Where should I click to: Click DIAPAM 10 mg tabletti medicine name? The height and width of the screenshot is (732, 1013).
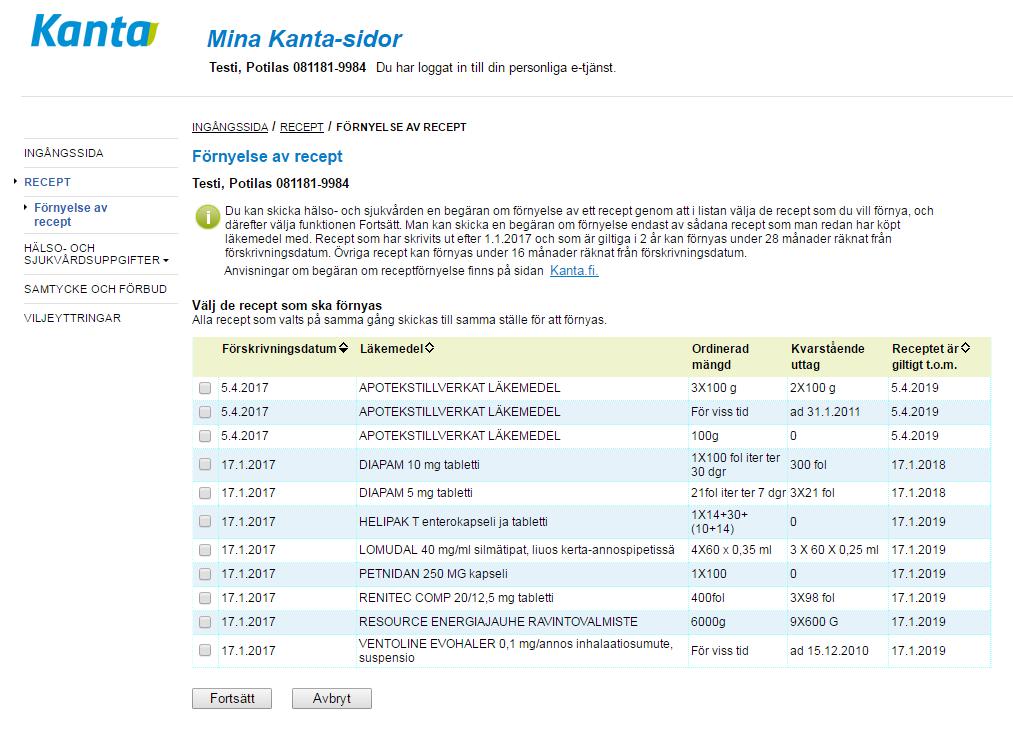coord(419,465)
